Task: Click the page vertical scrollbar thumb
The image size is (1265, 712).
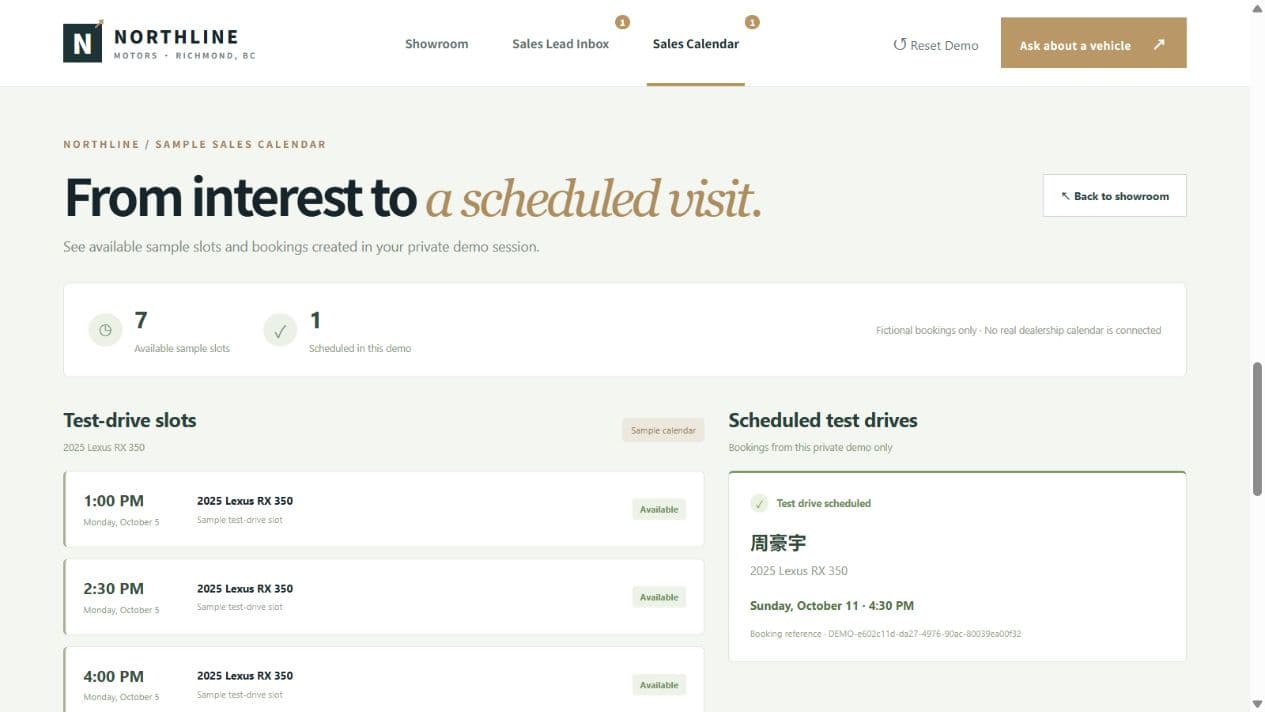Action: click(1257, 428)
